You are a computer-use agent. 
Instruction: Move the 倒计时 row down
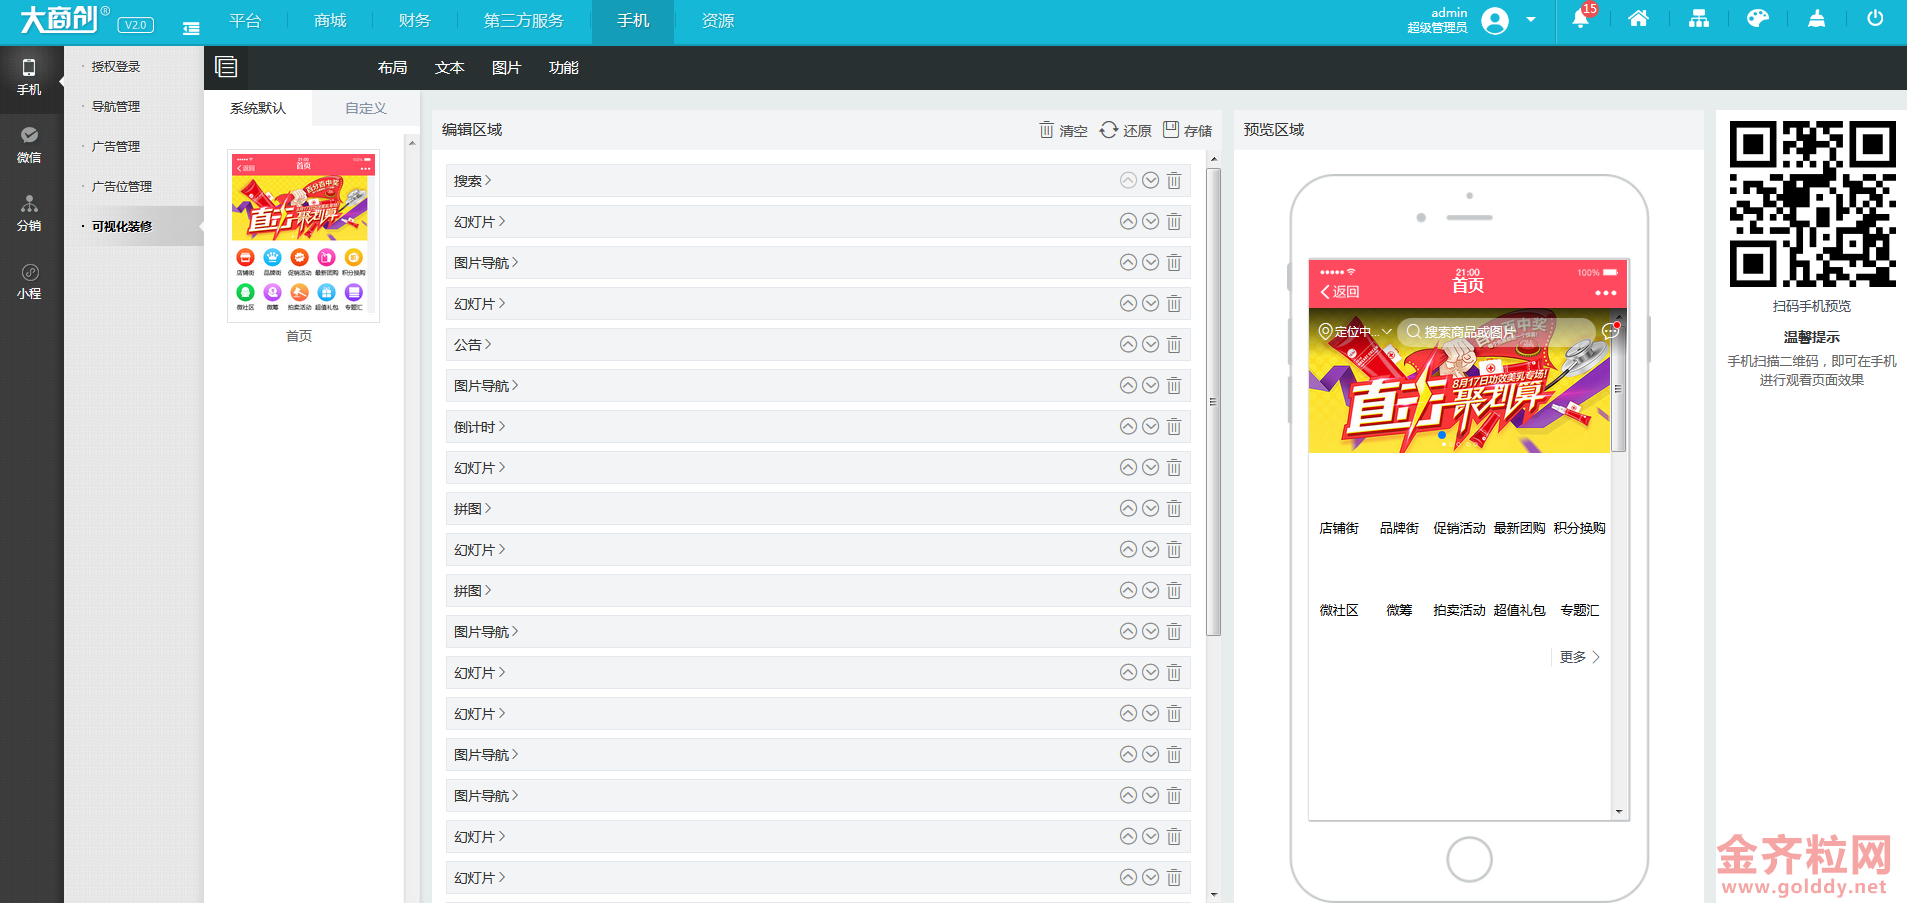1151,426
